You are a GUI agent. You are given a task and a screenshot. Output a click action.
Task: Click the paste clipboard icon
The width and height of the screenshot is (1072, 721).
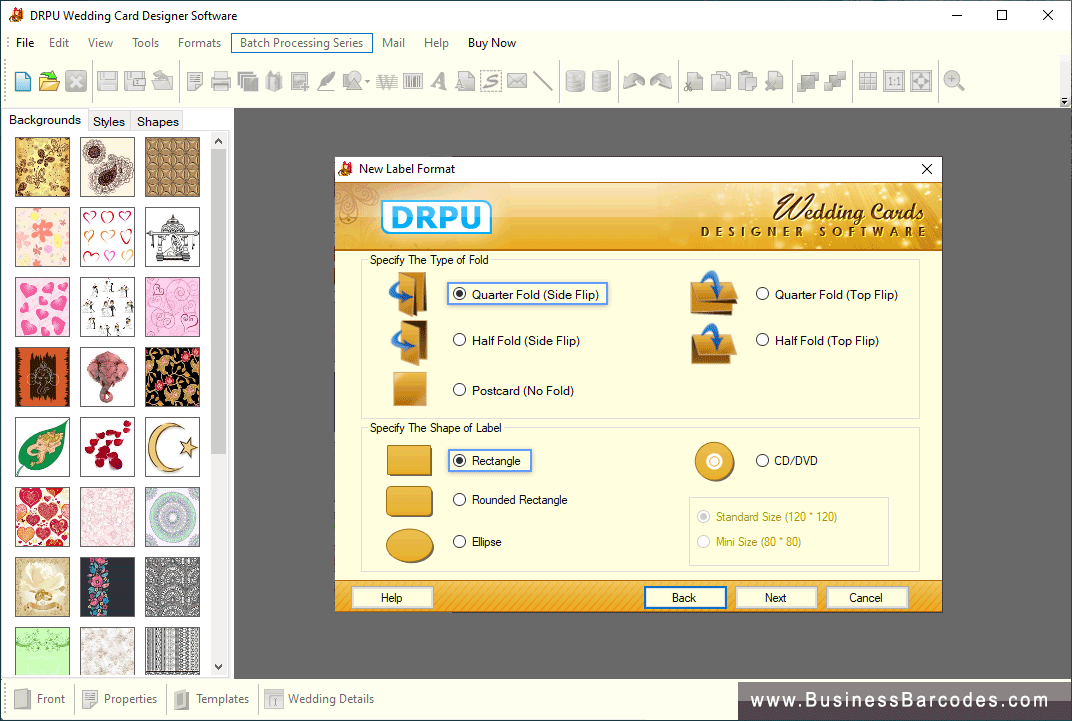point(747,81)
